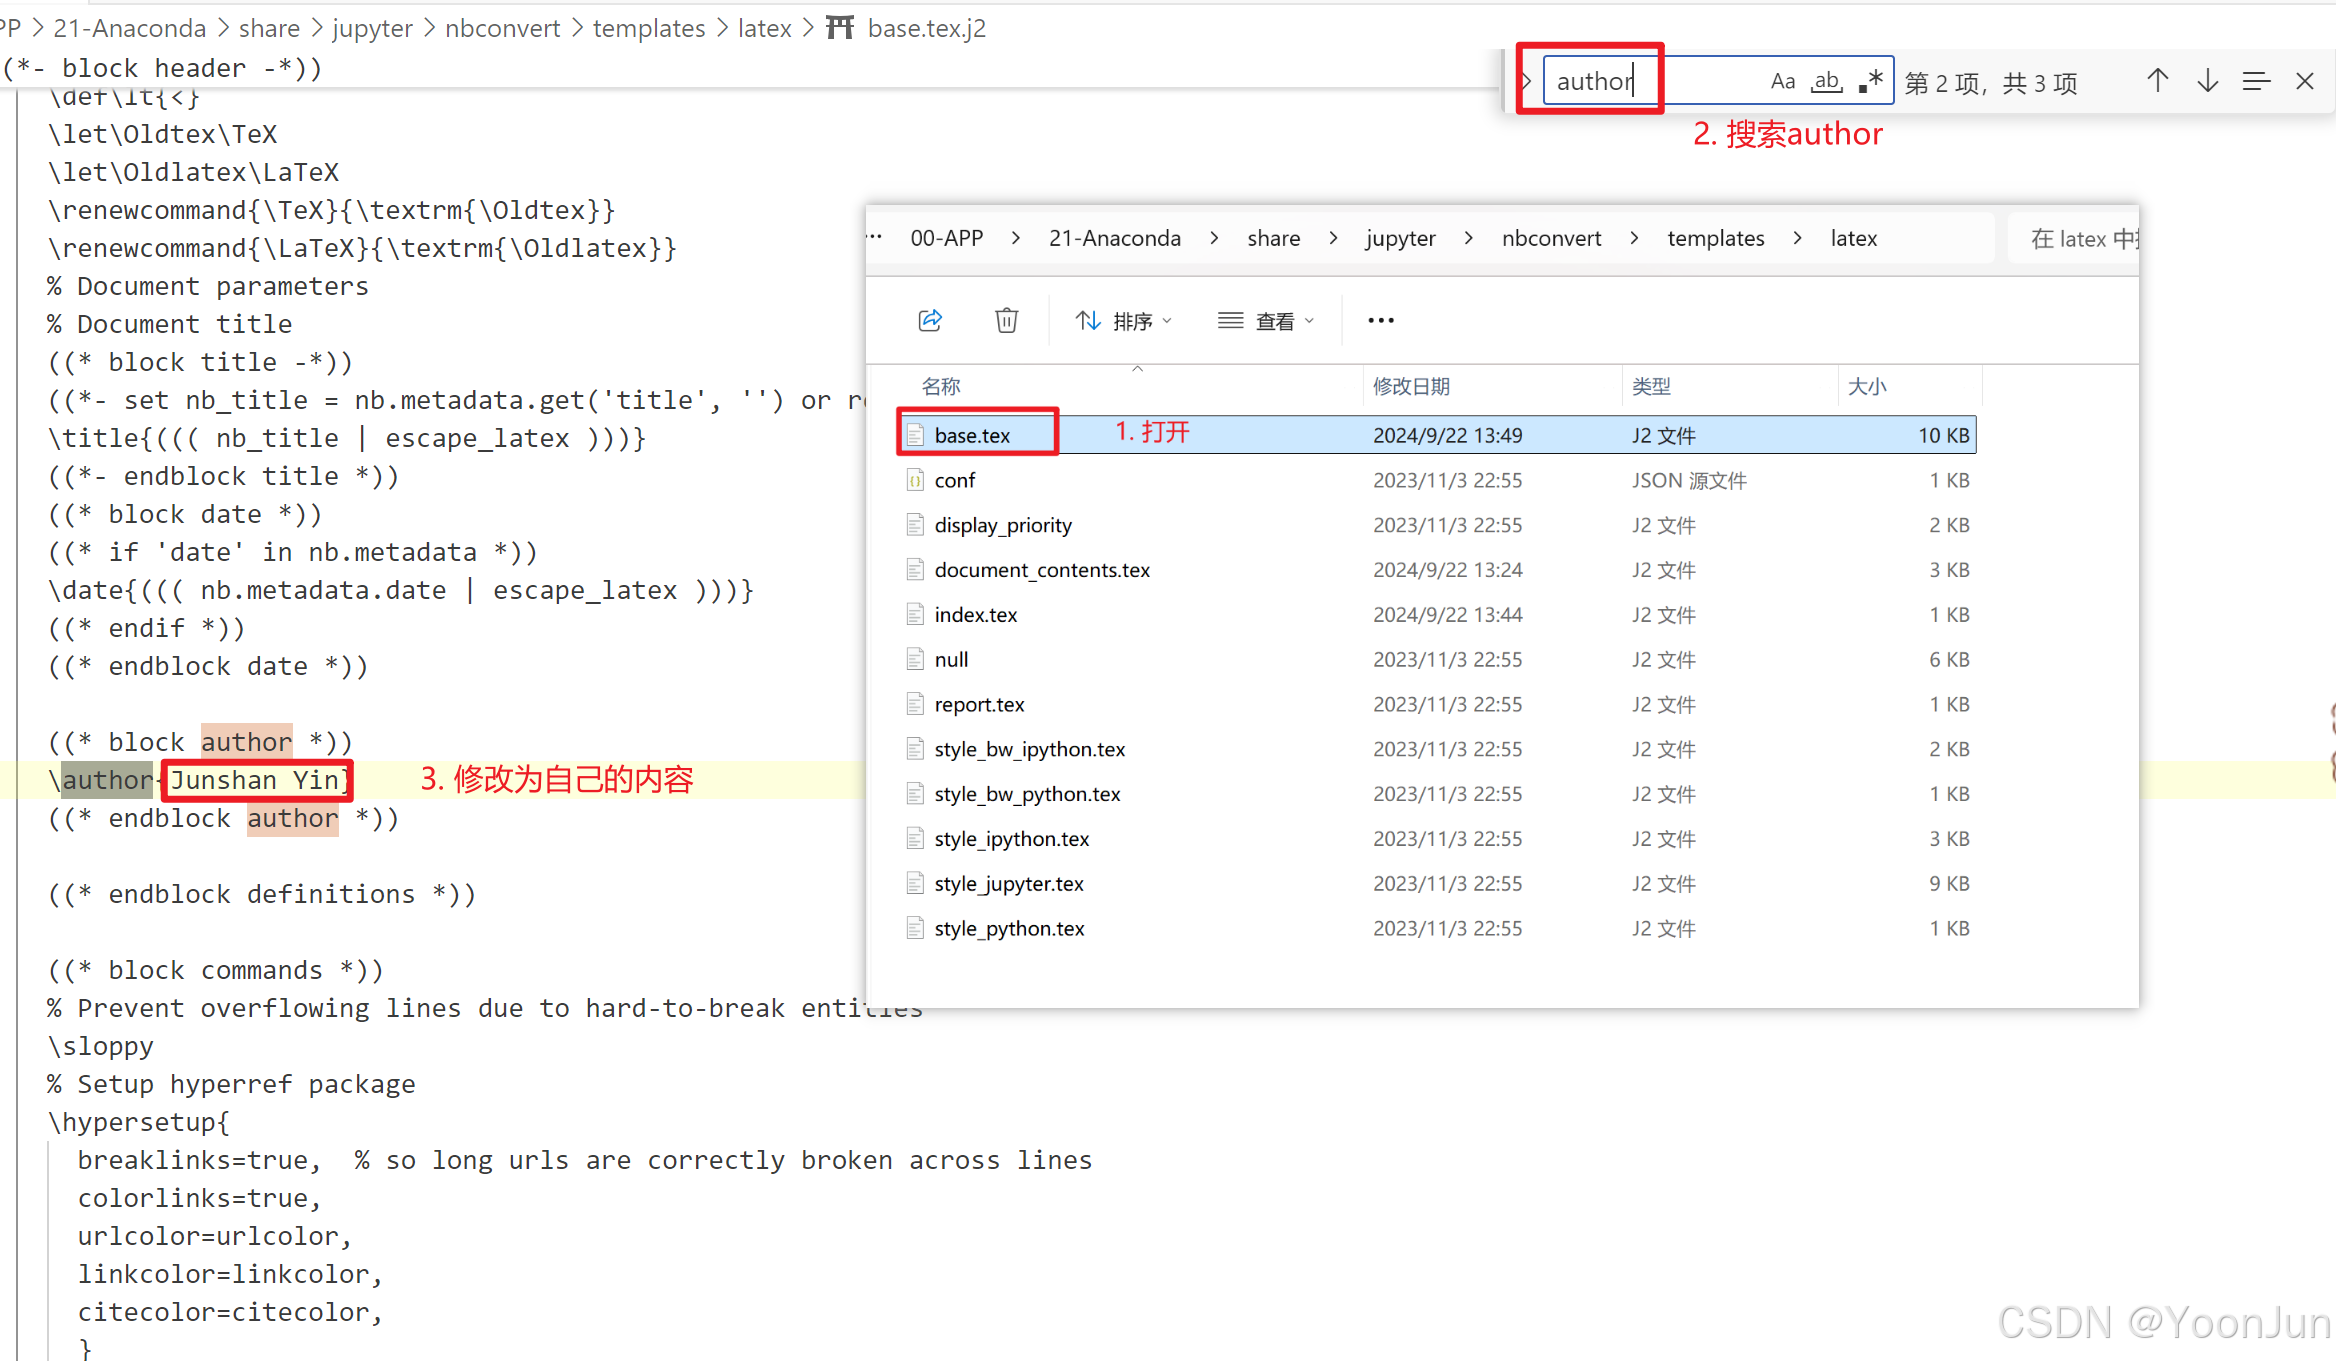Toggle Match Whole Word option
Viewport: 2336px width, 1361px height.
(x=1827, y=81)
